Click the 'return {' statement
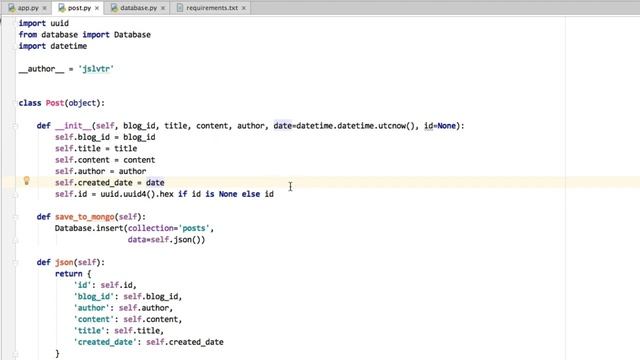 (73, 274)
